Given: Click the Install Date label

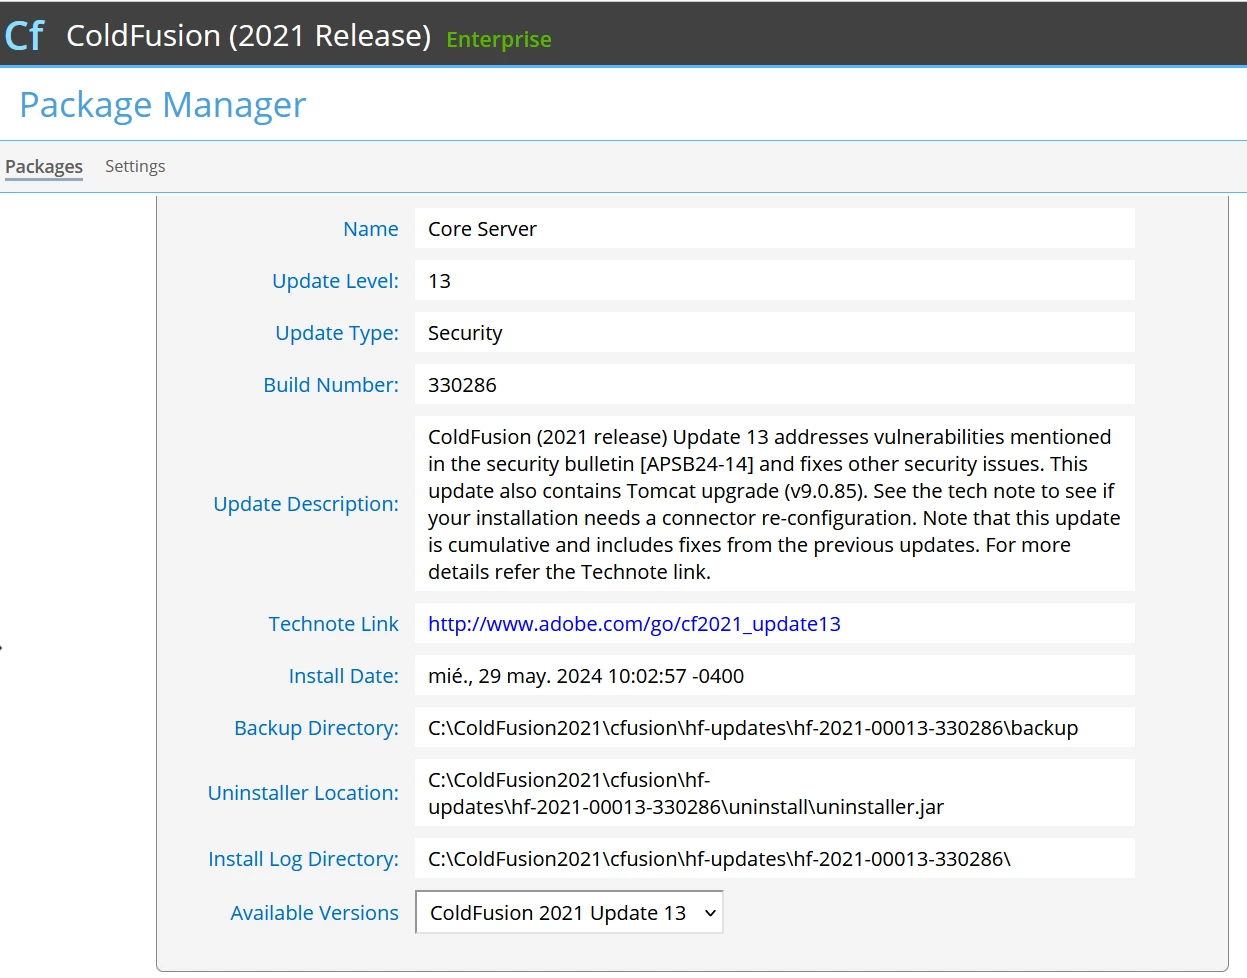Looking at the screenshot, I should (x=343, y=676).
